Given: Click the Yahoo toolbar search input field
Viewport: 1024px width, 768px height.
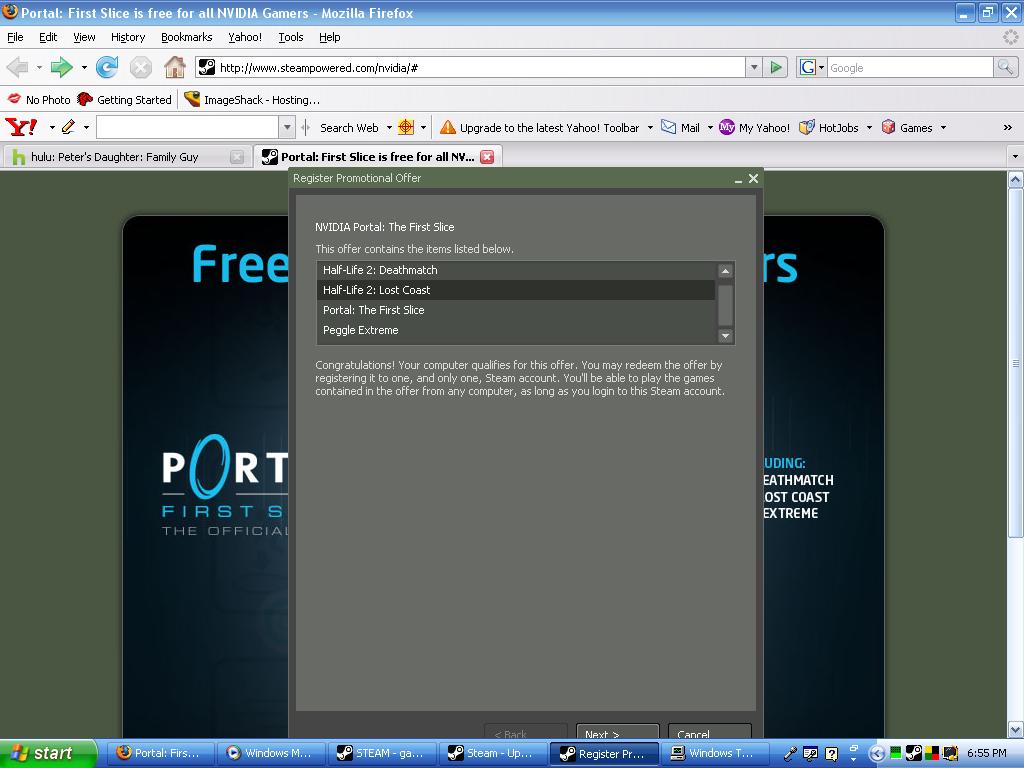Looking at the screenshot, I should pos(187,127).
